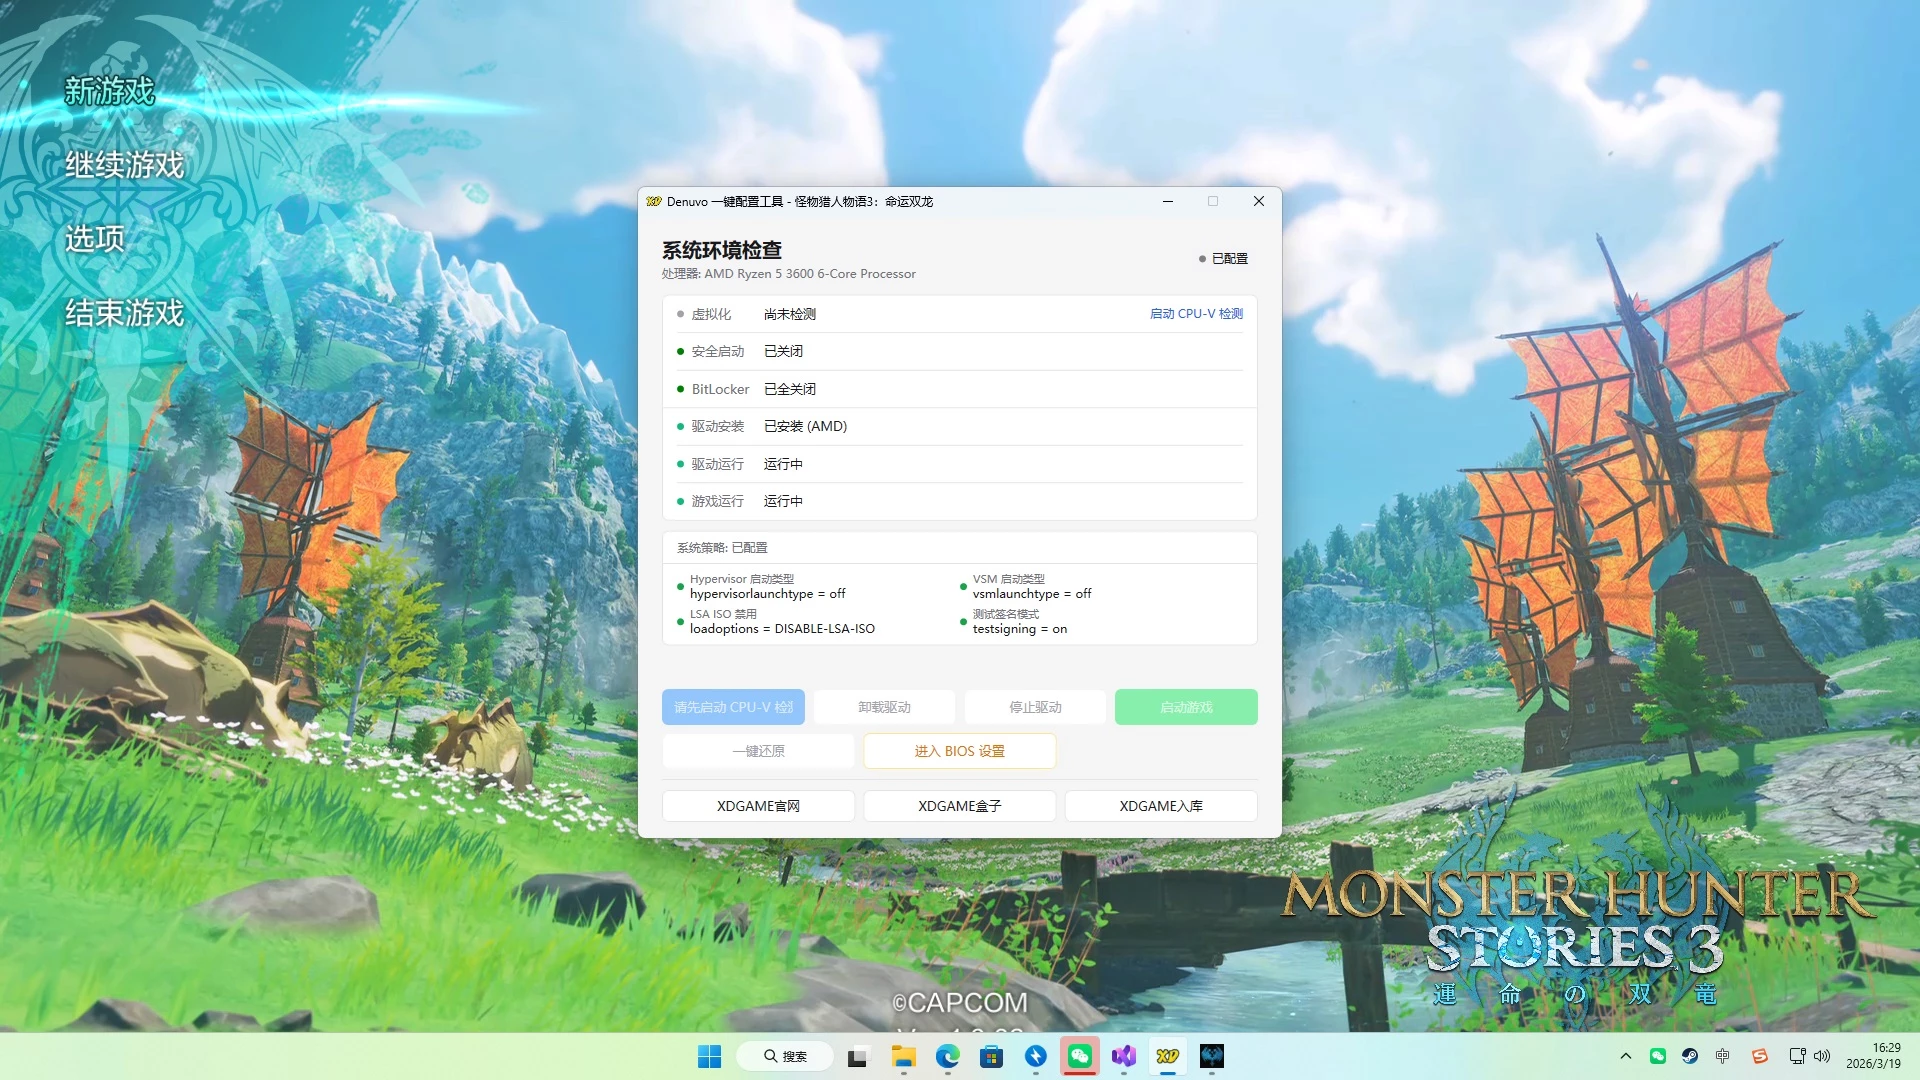
Task: Click the XDGAME官网 button
Action: [x=758, y=805]
